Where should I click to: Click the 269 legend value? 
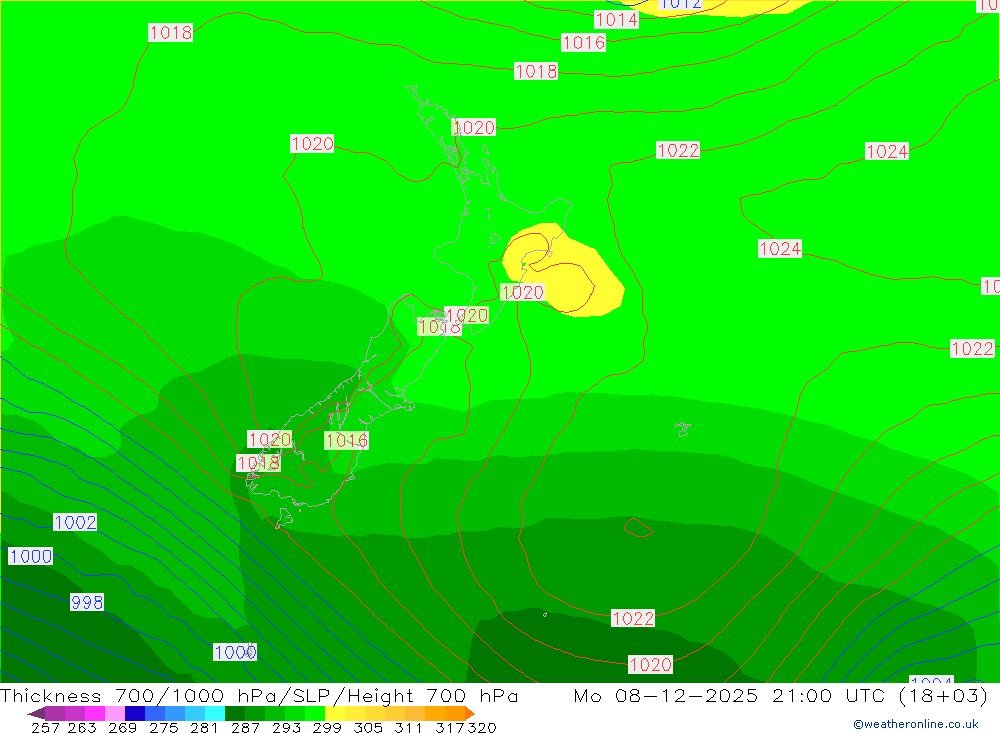tap(122, 728)
